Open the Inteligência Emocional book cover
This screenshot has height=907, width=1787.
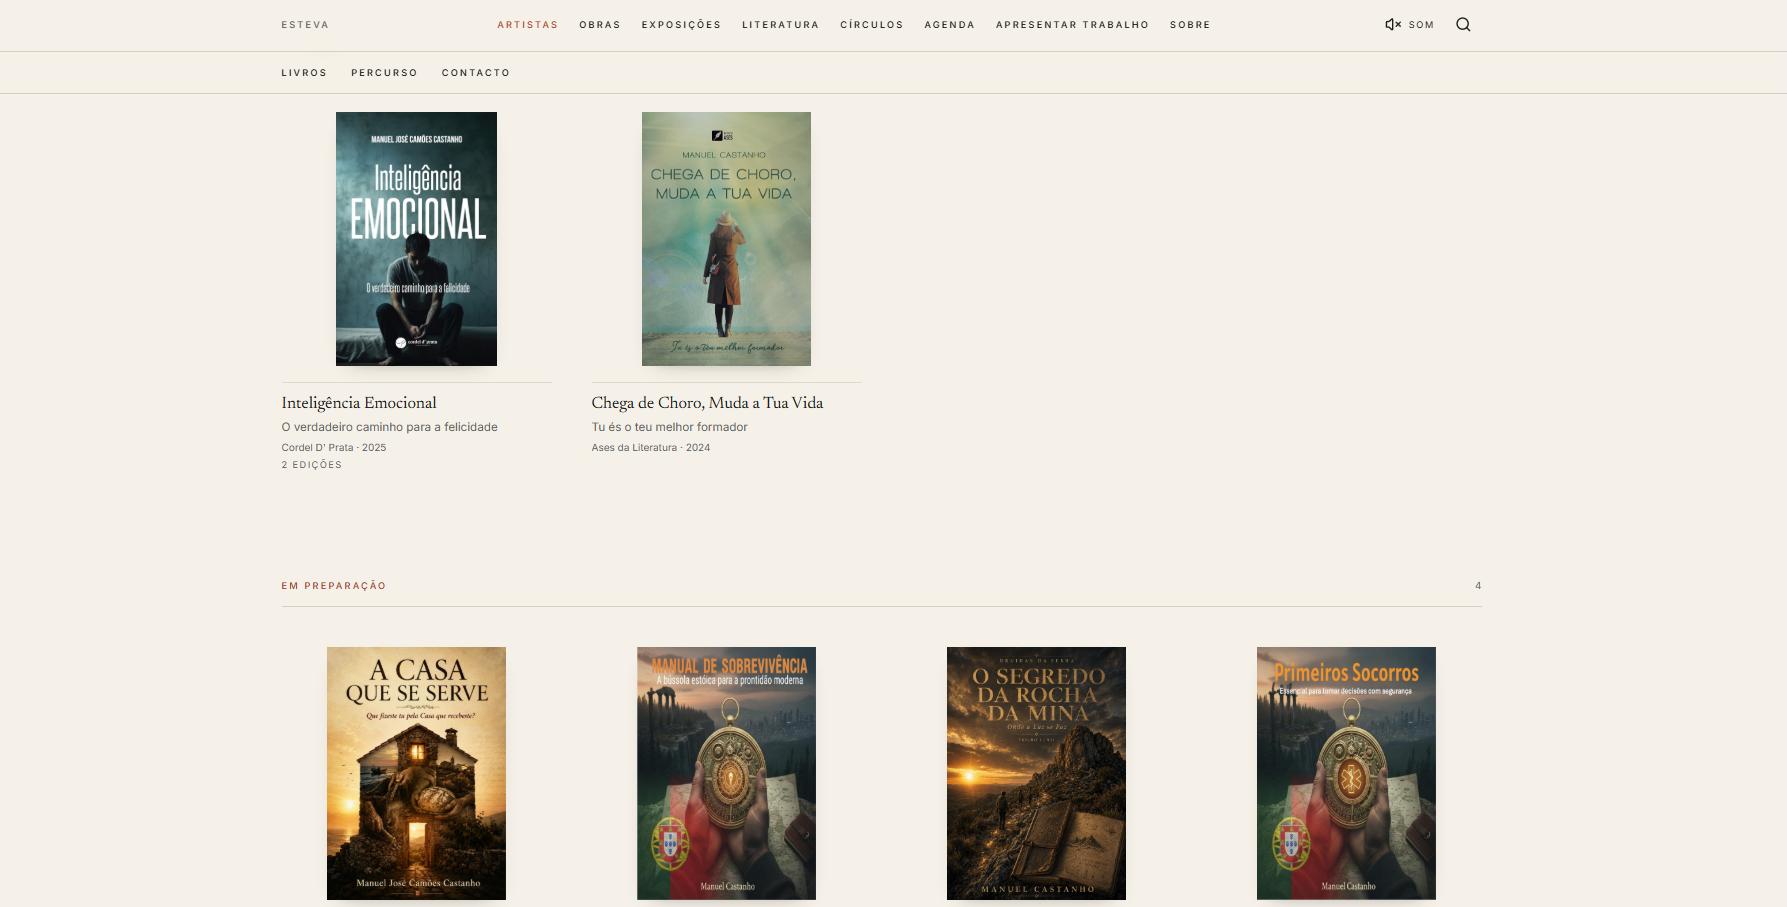pyautogui.click(x=416, y=239)
